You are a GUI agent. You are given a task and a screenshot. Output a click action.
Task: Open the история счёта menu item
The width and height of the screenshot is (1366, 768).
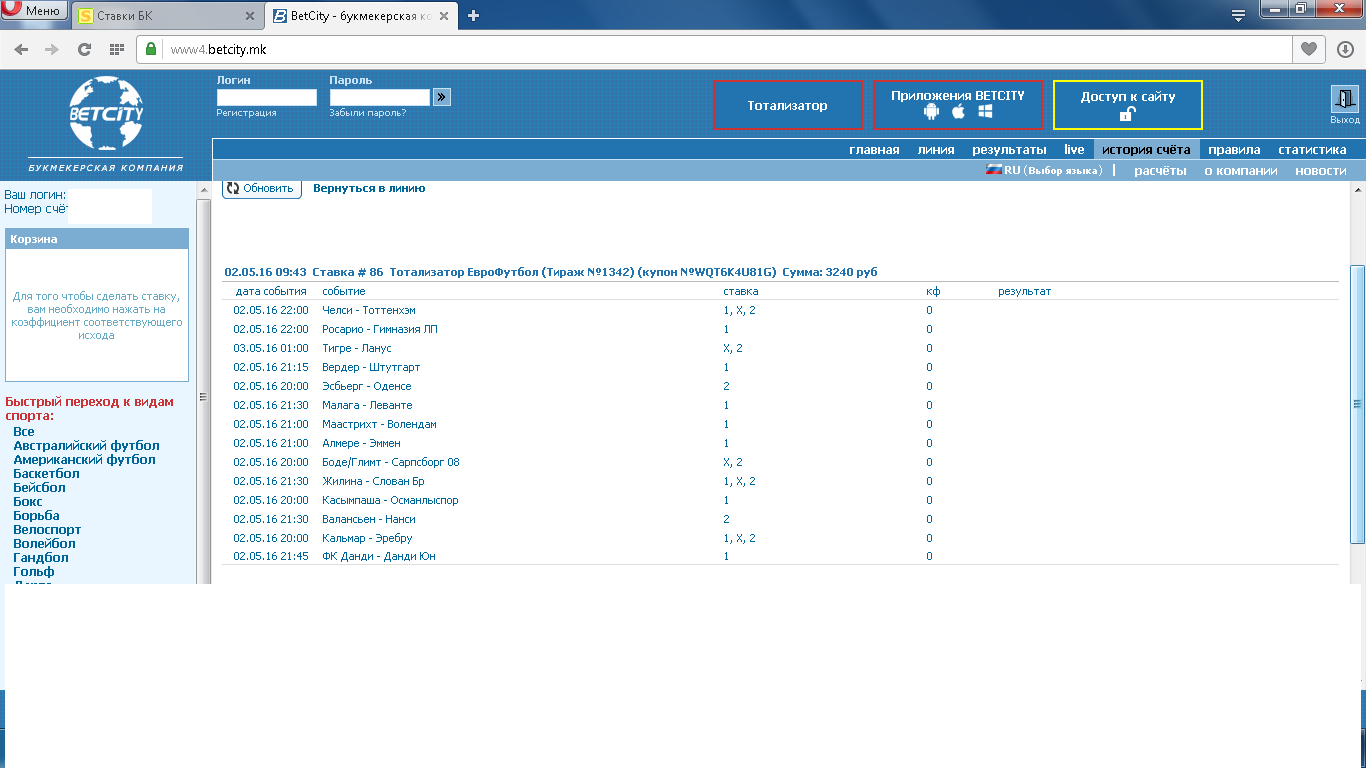click(1146, 150)
